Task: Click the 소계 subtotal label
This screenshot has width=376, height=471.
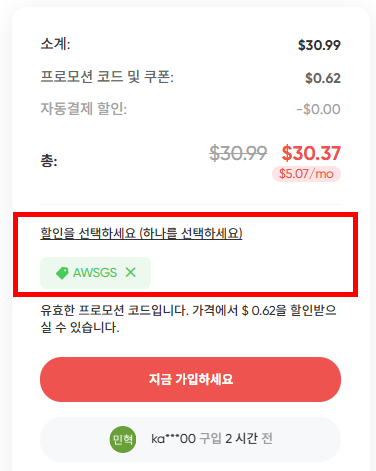Action: tap(55, 44)
